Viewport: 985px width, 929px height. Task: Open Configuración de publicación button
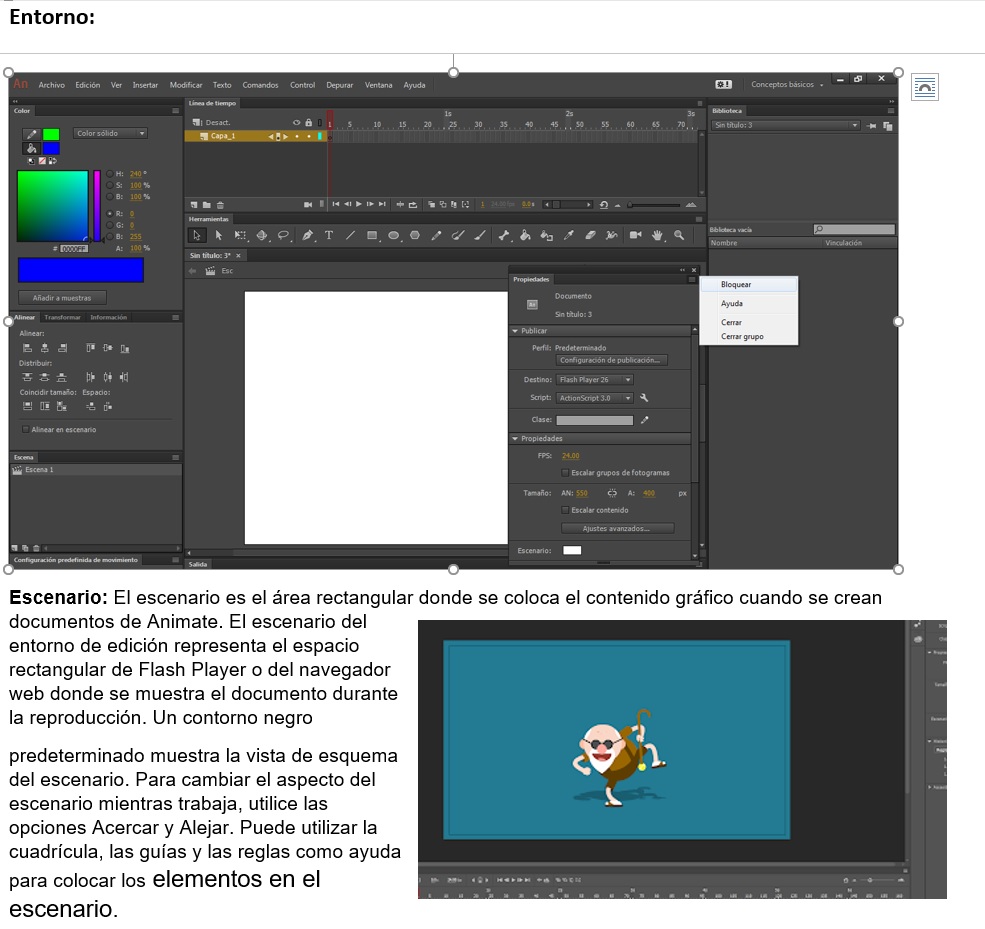click(x=611, y=360)
